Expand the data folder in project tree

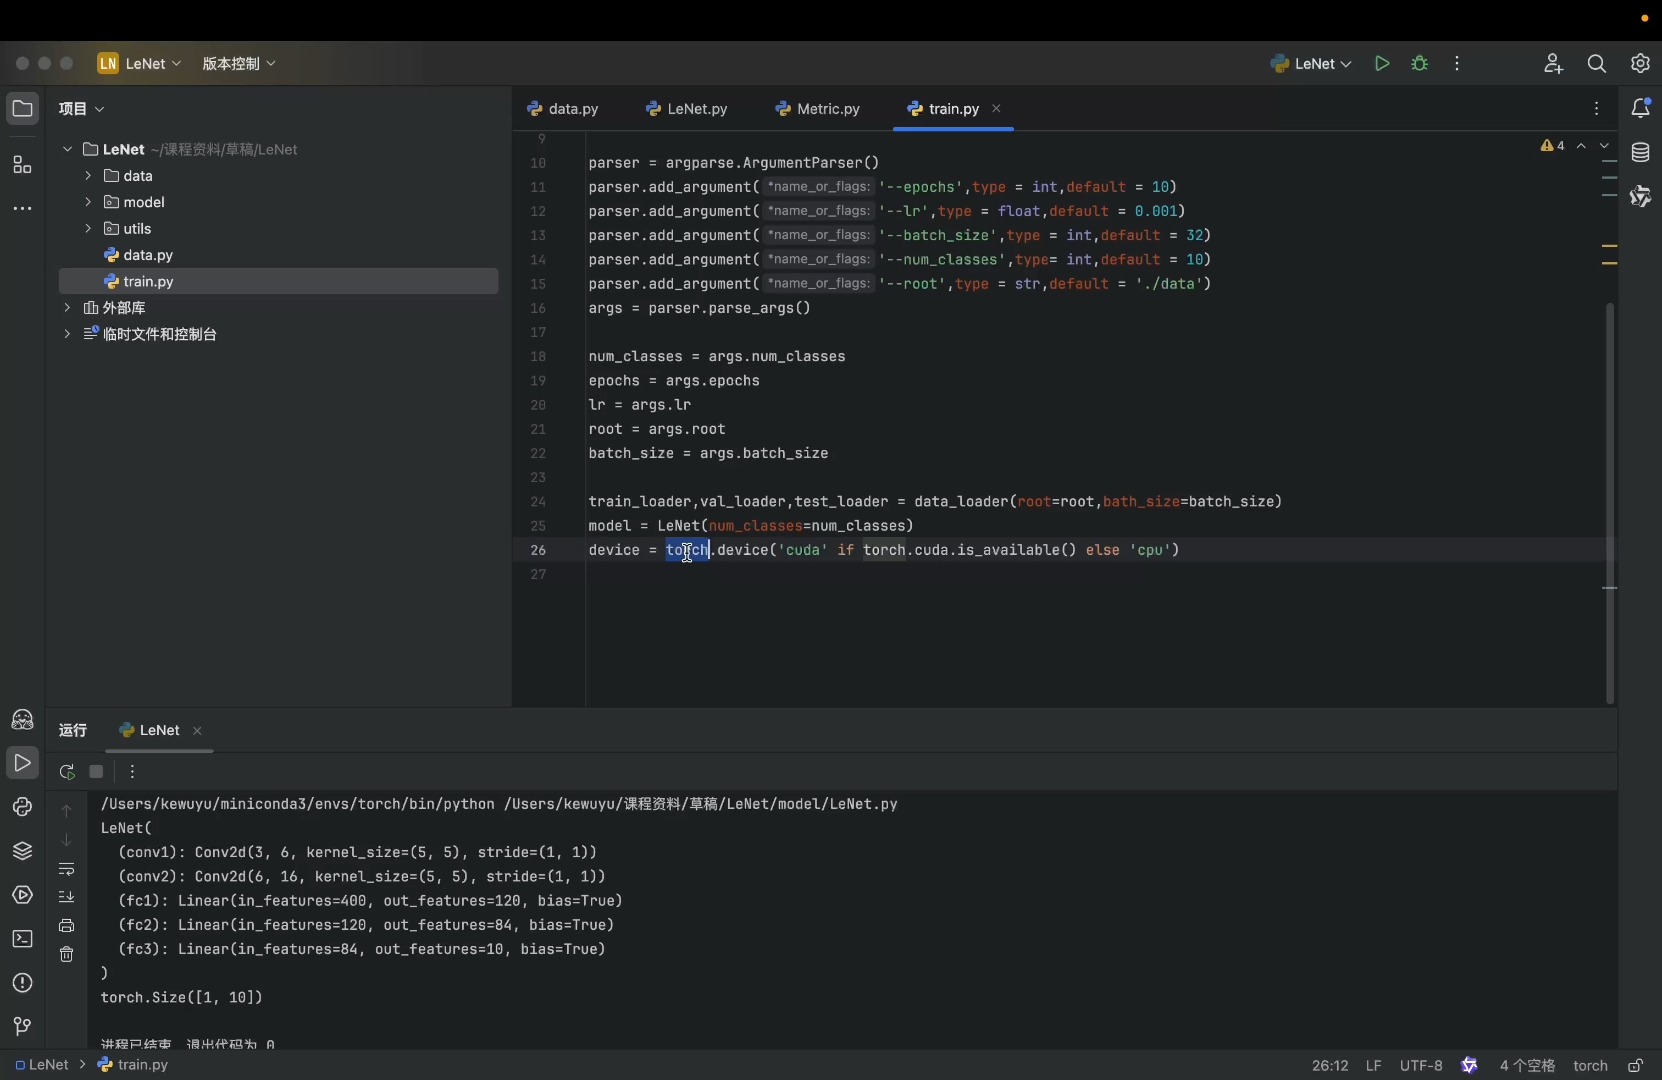(x=88, y=176)
